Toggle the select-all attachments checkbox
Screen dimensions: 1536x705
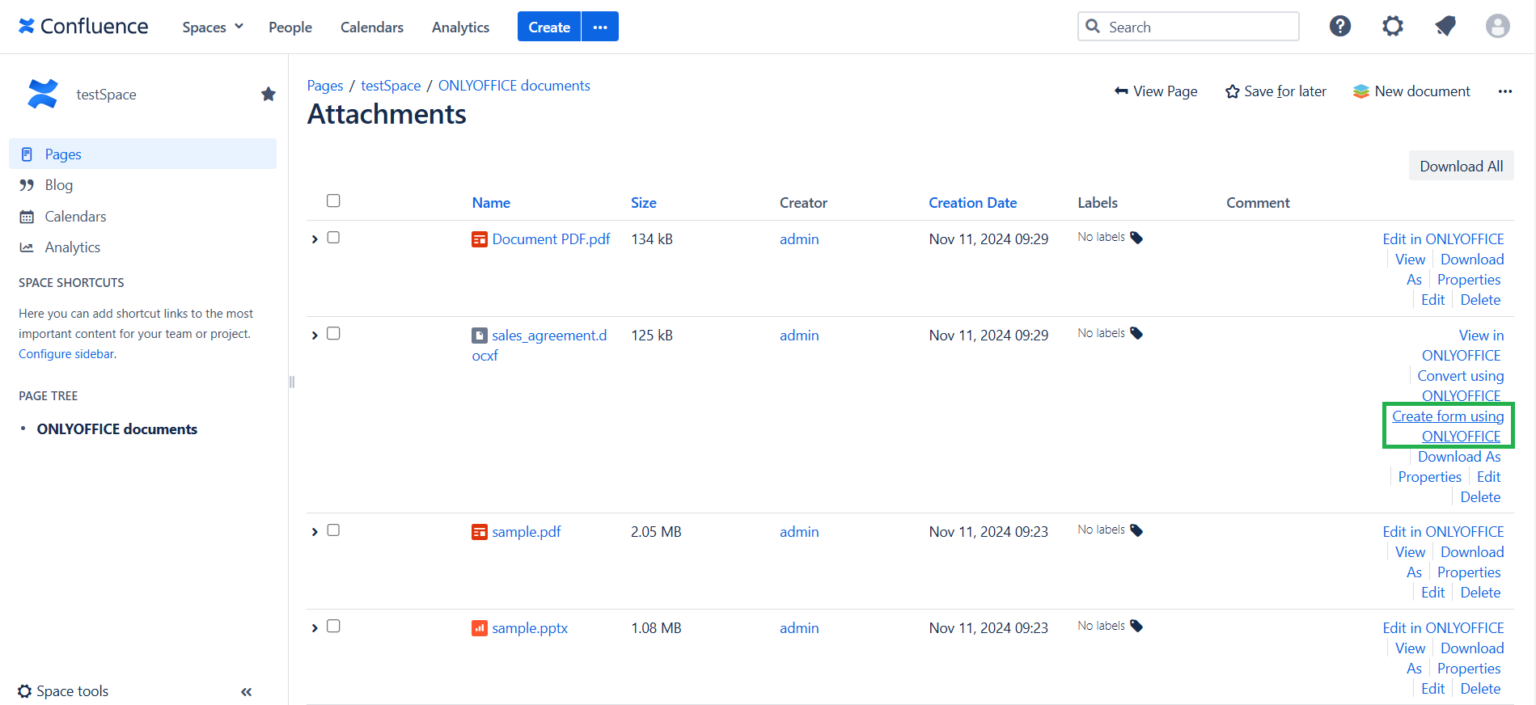pyautogui.click(x=333, y=200)
